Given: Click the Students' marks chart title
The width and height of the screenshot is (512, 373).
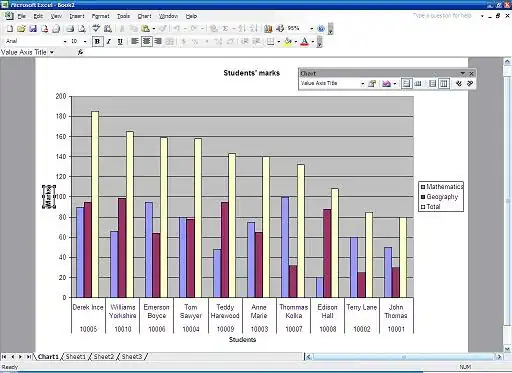Looking at the screenshot, I should (x=251, y=73).
